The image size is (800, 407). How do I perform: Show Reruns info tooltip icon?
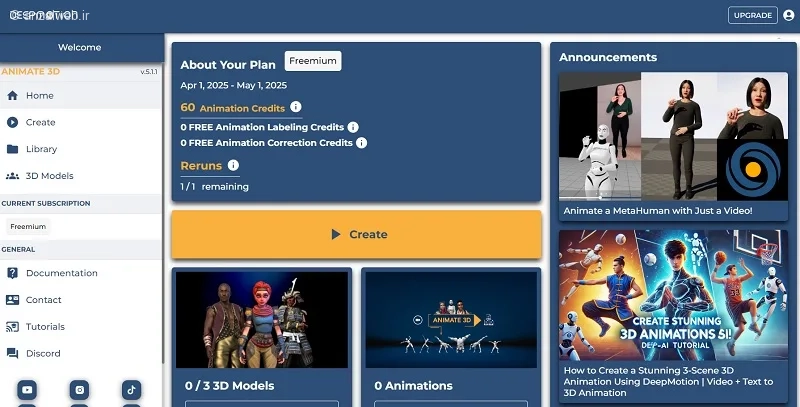tap(233, 165)
